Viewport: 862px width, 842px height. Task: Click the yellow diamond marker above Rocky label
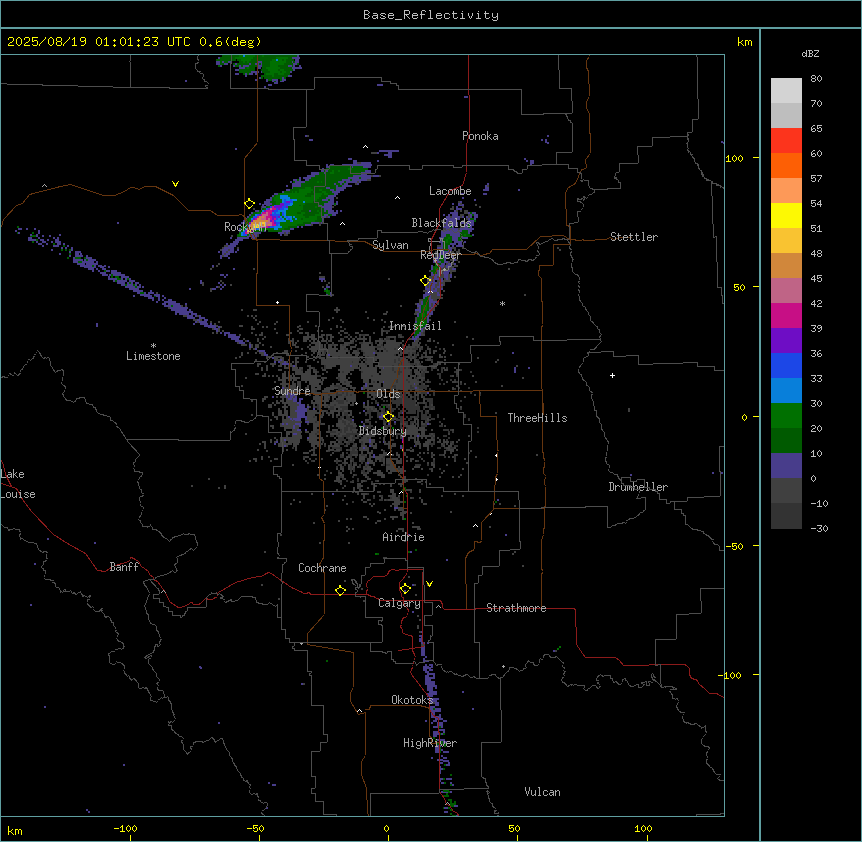pyautogui.click(x=250, y=204)
